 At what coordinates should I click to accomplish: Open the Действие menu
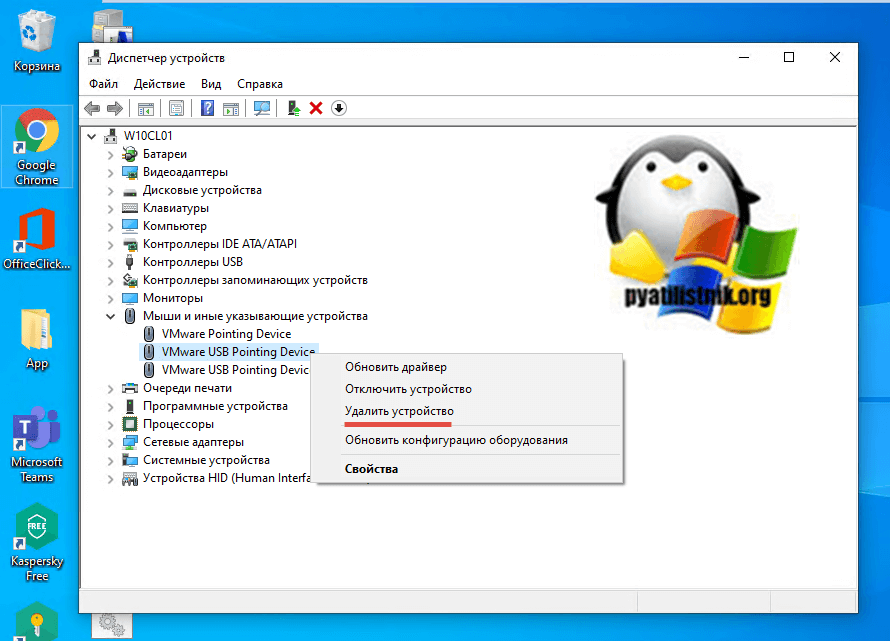pyautogui.click(x=159, y=84)
